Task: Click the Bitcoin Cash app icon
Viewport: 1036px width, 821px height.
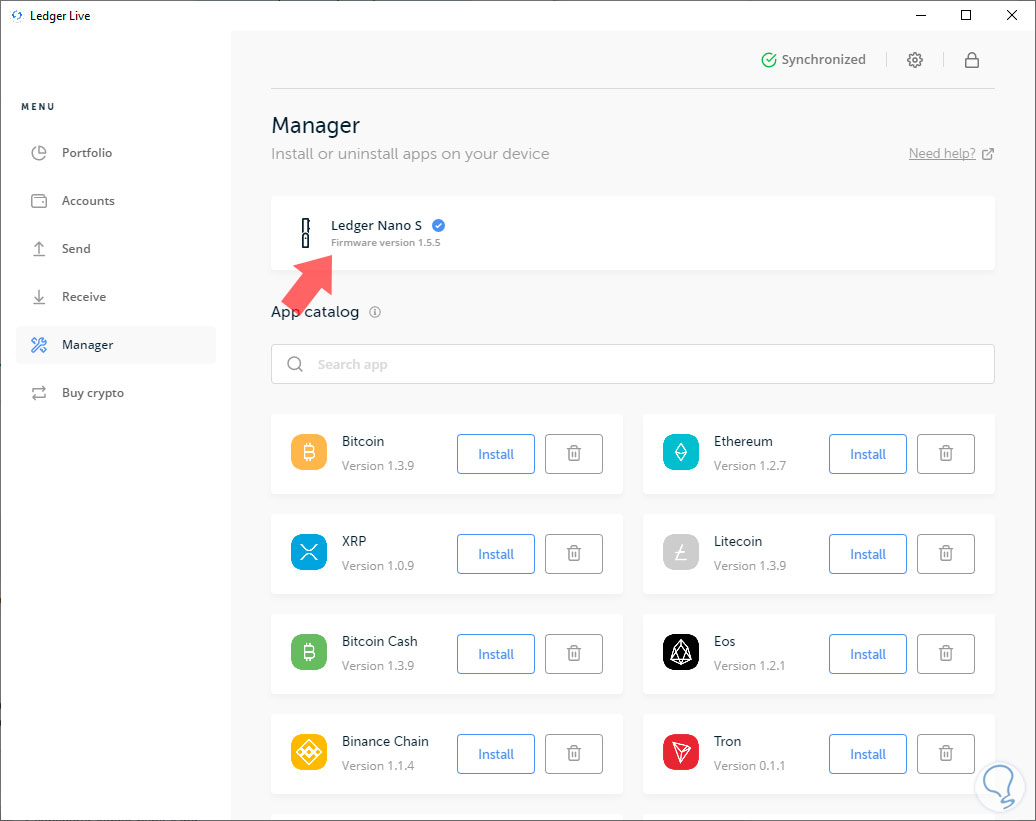Action: click(309, 652)
